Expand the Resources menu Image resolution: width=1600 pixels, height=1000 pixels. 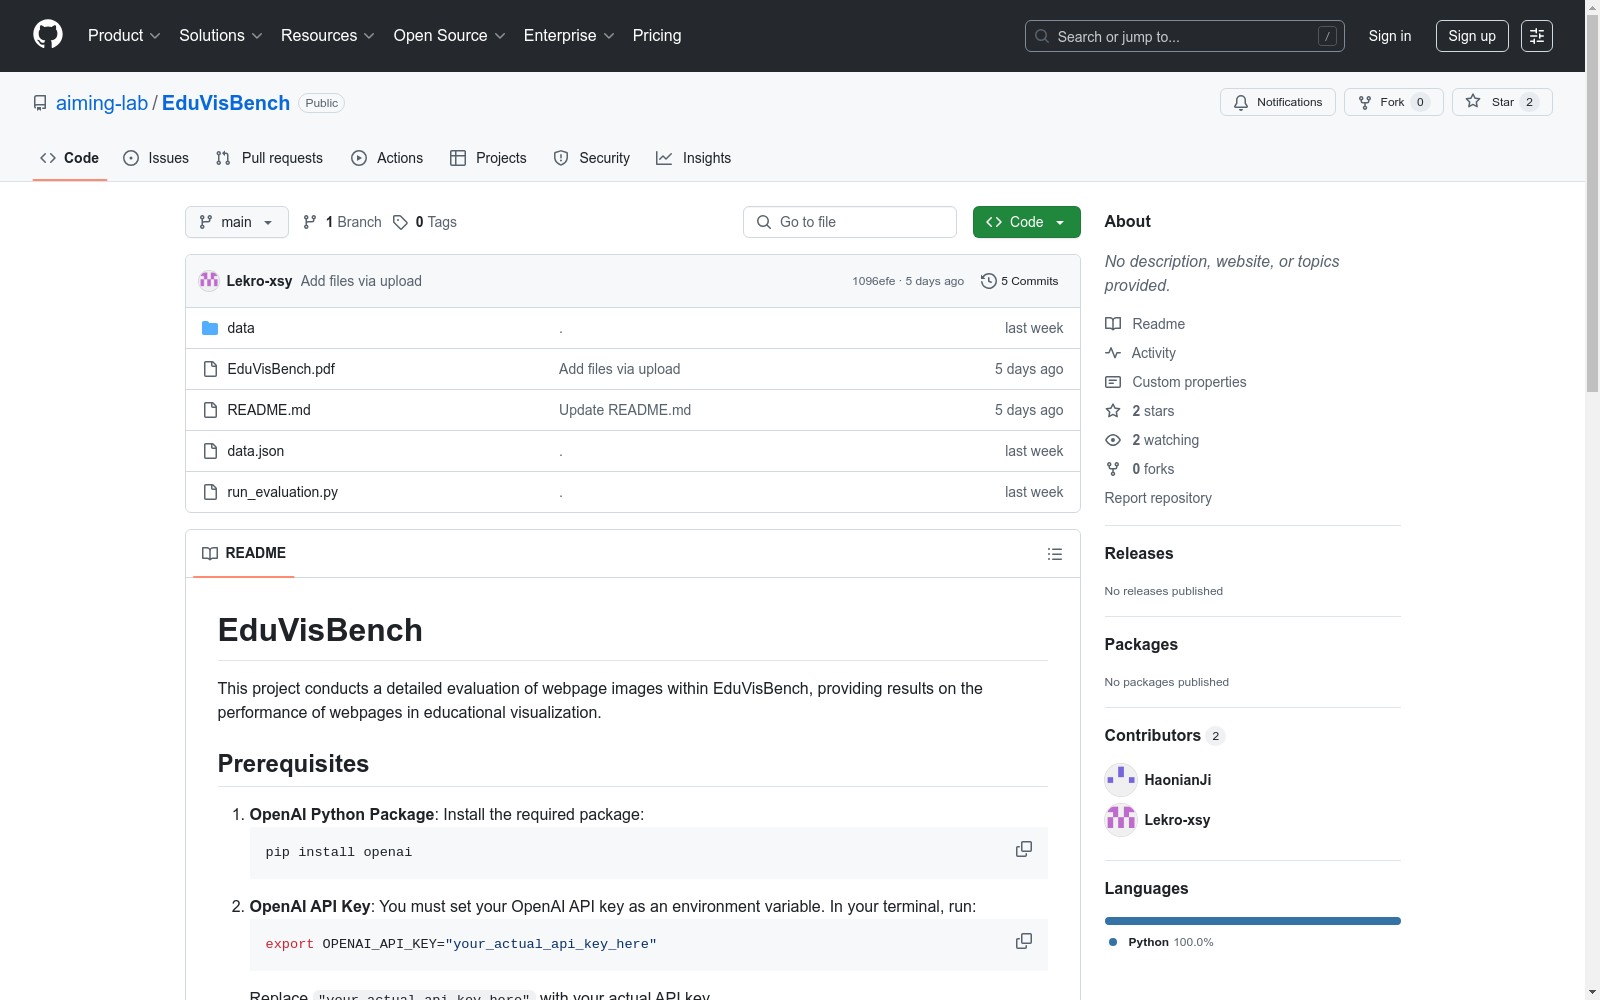point(328,36)
